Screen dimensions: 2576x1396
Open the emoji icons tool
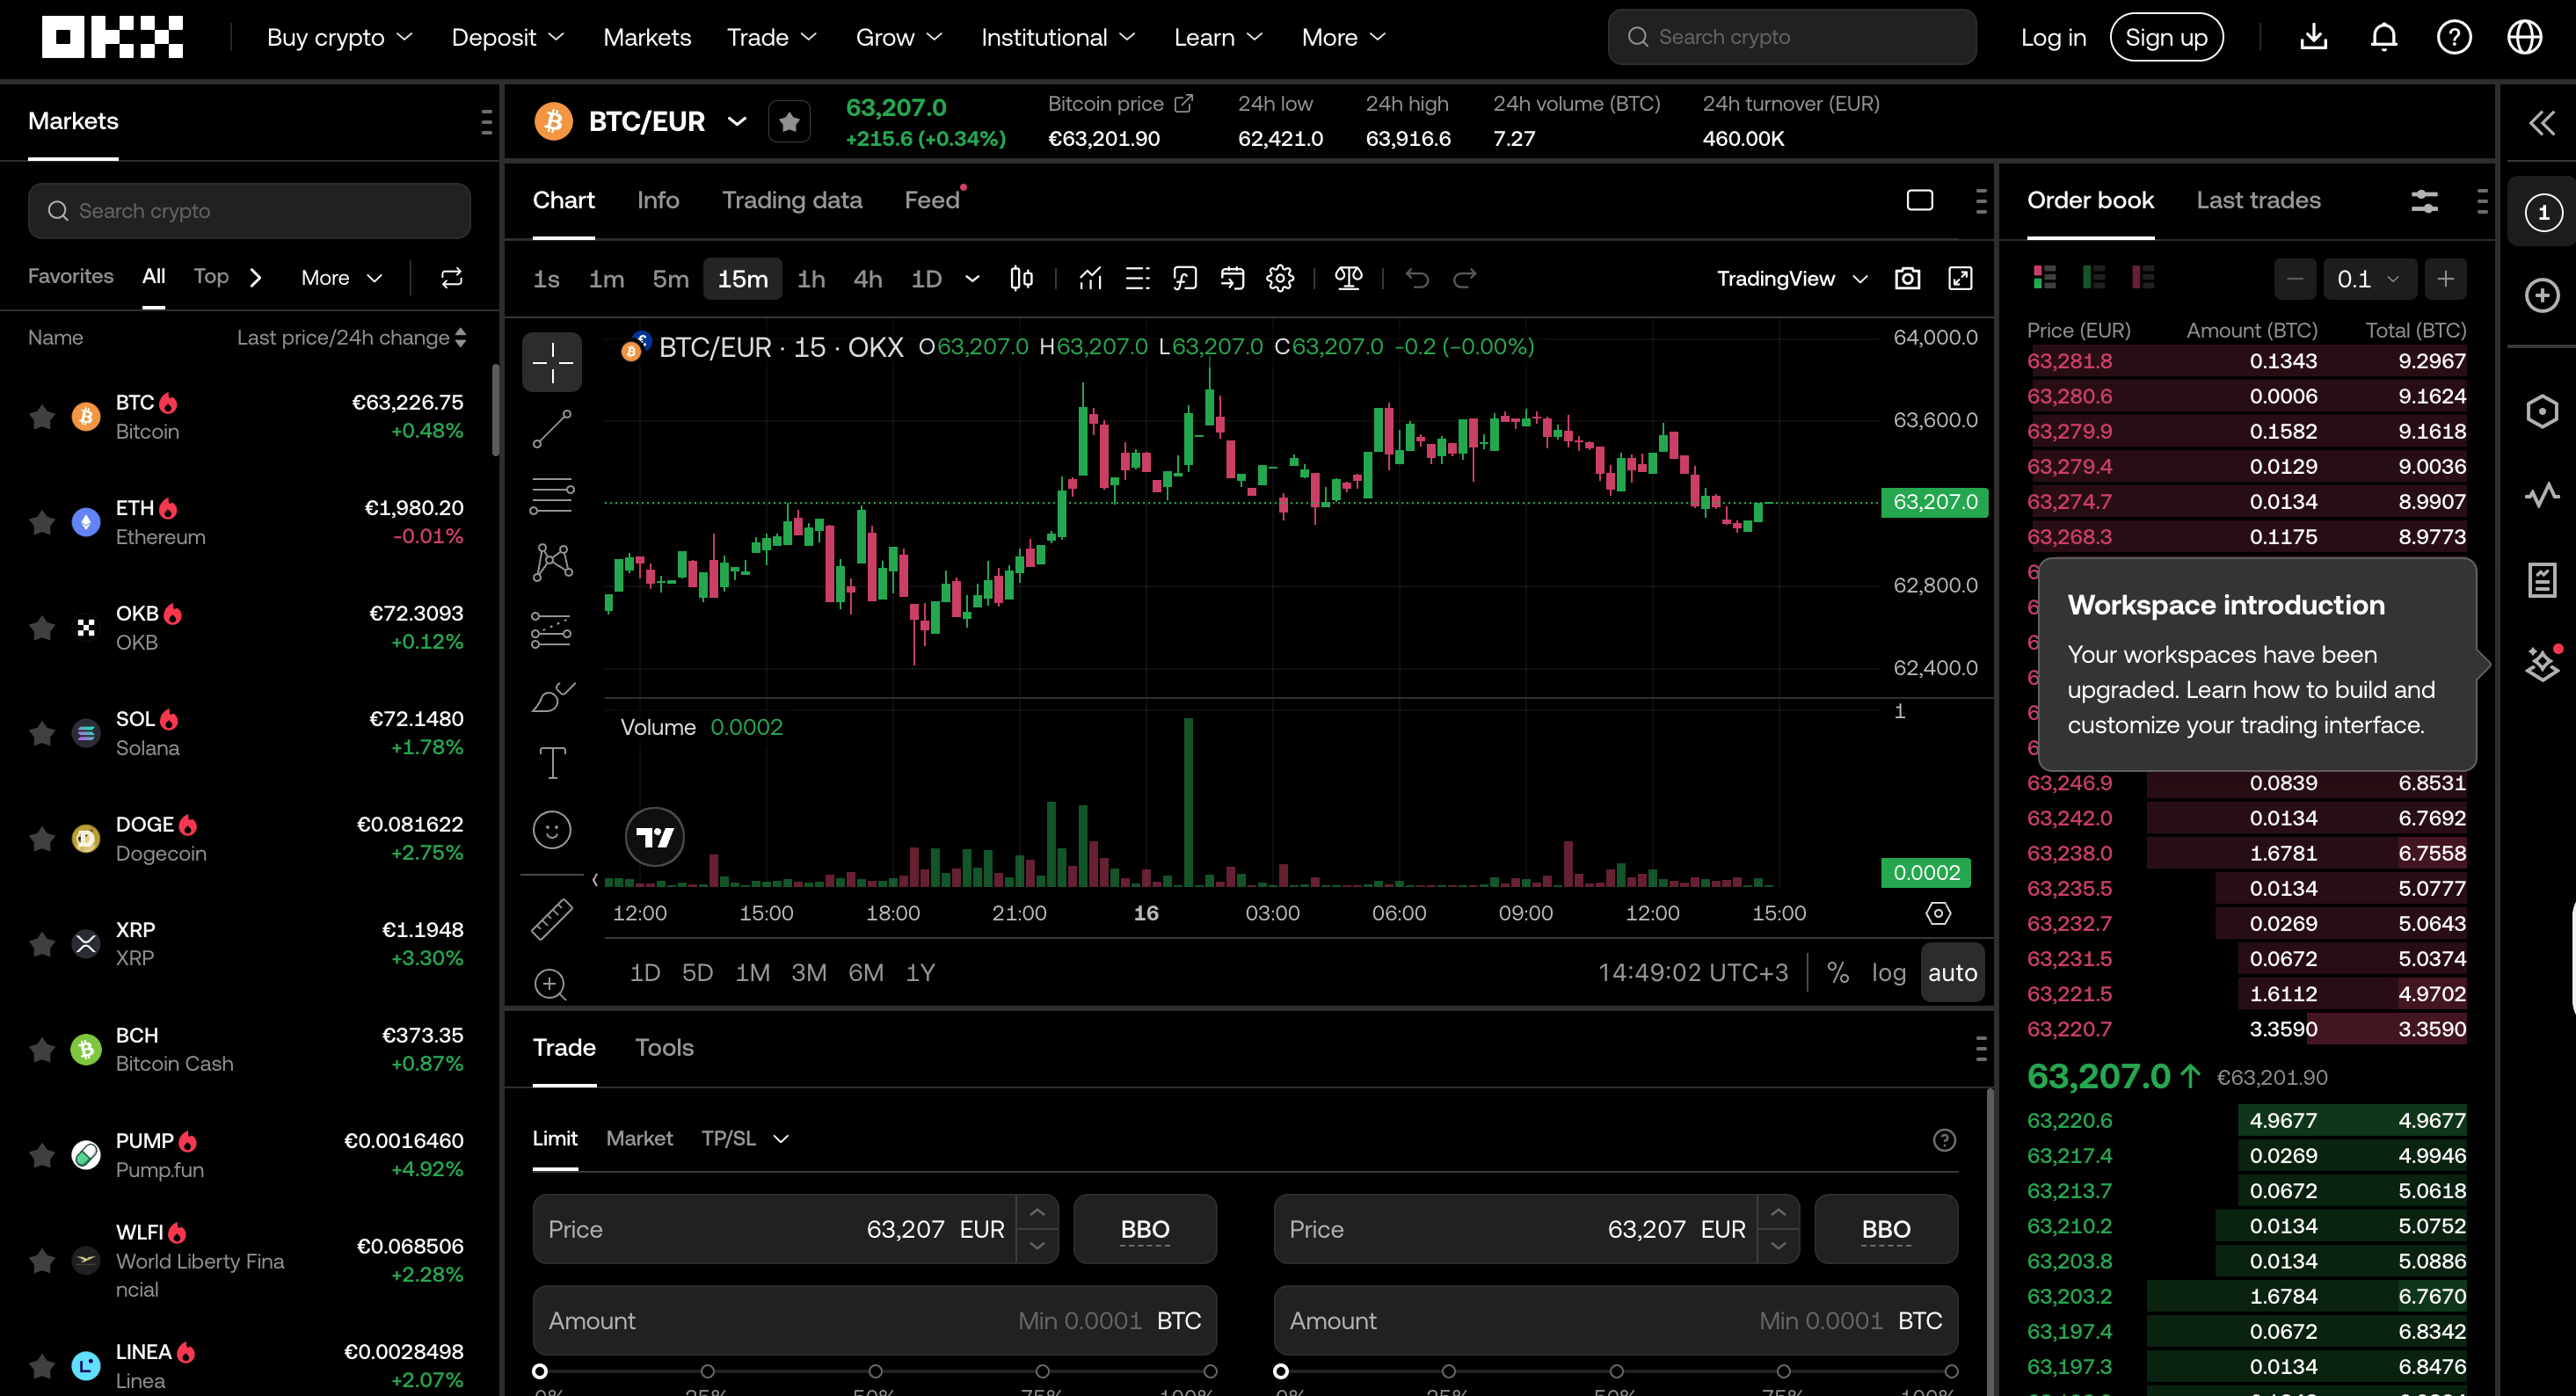[x=552, y=829]
